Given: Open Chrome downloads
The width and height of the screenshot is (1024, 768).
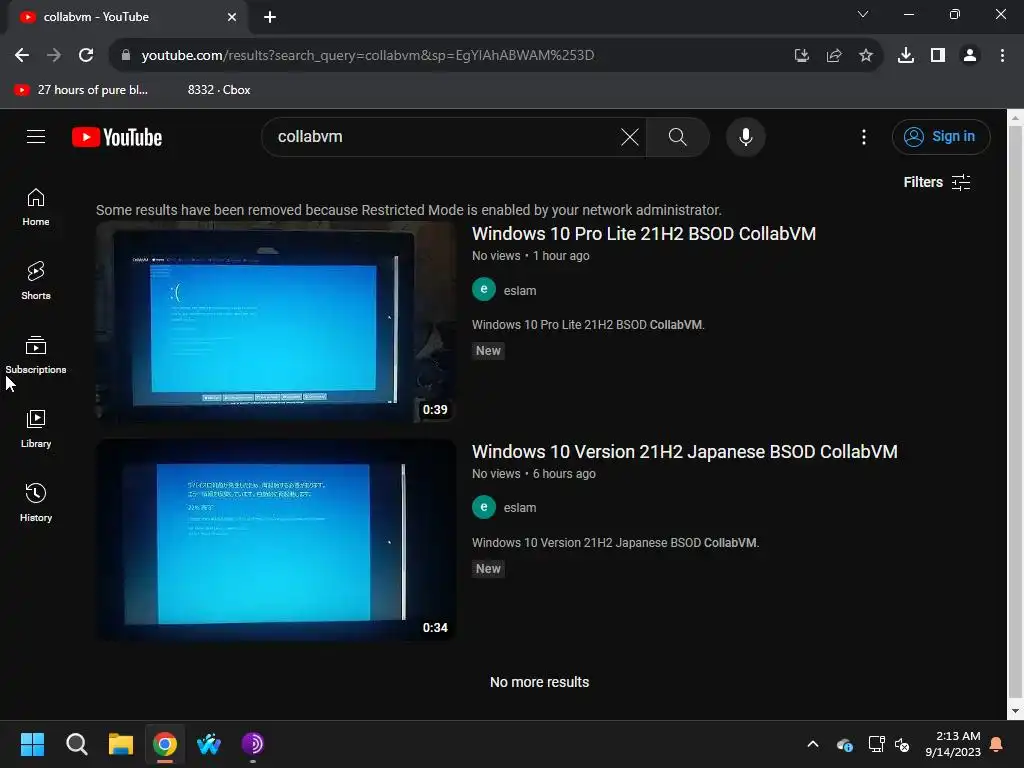Looking at the screenshot, I should tap(905, 56).
